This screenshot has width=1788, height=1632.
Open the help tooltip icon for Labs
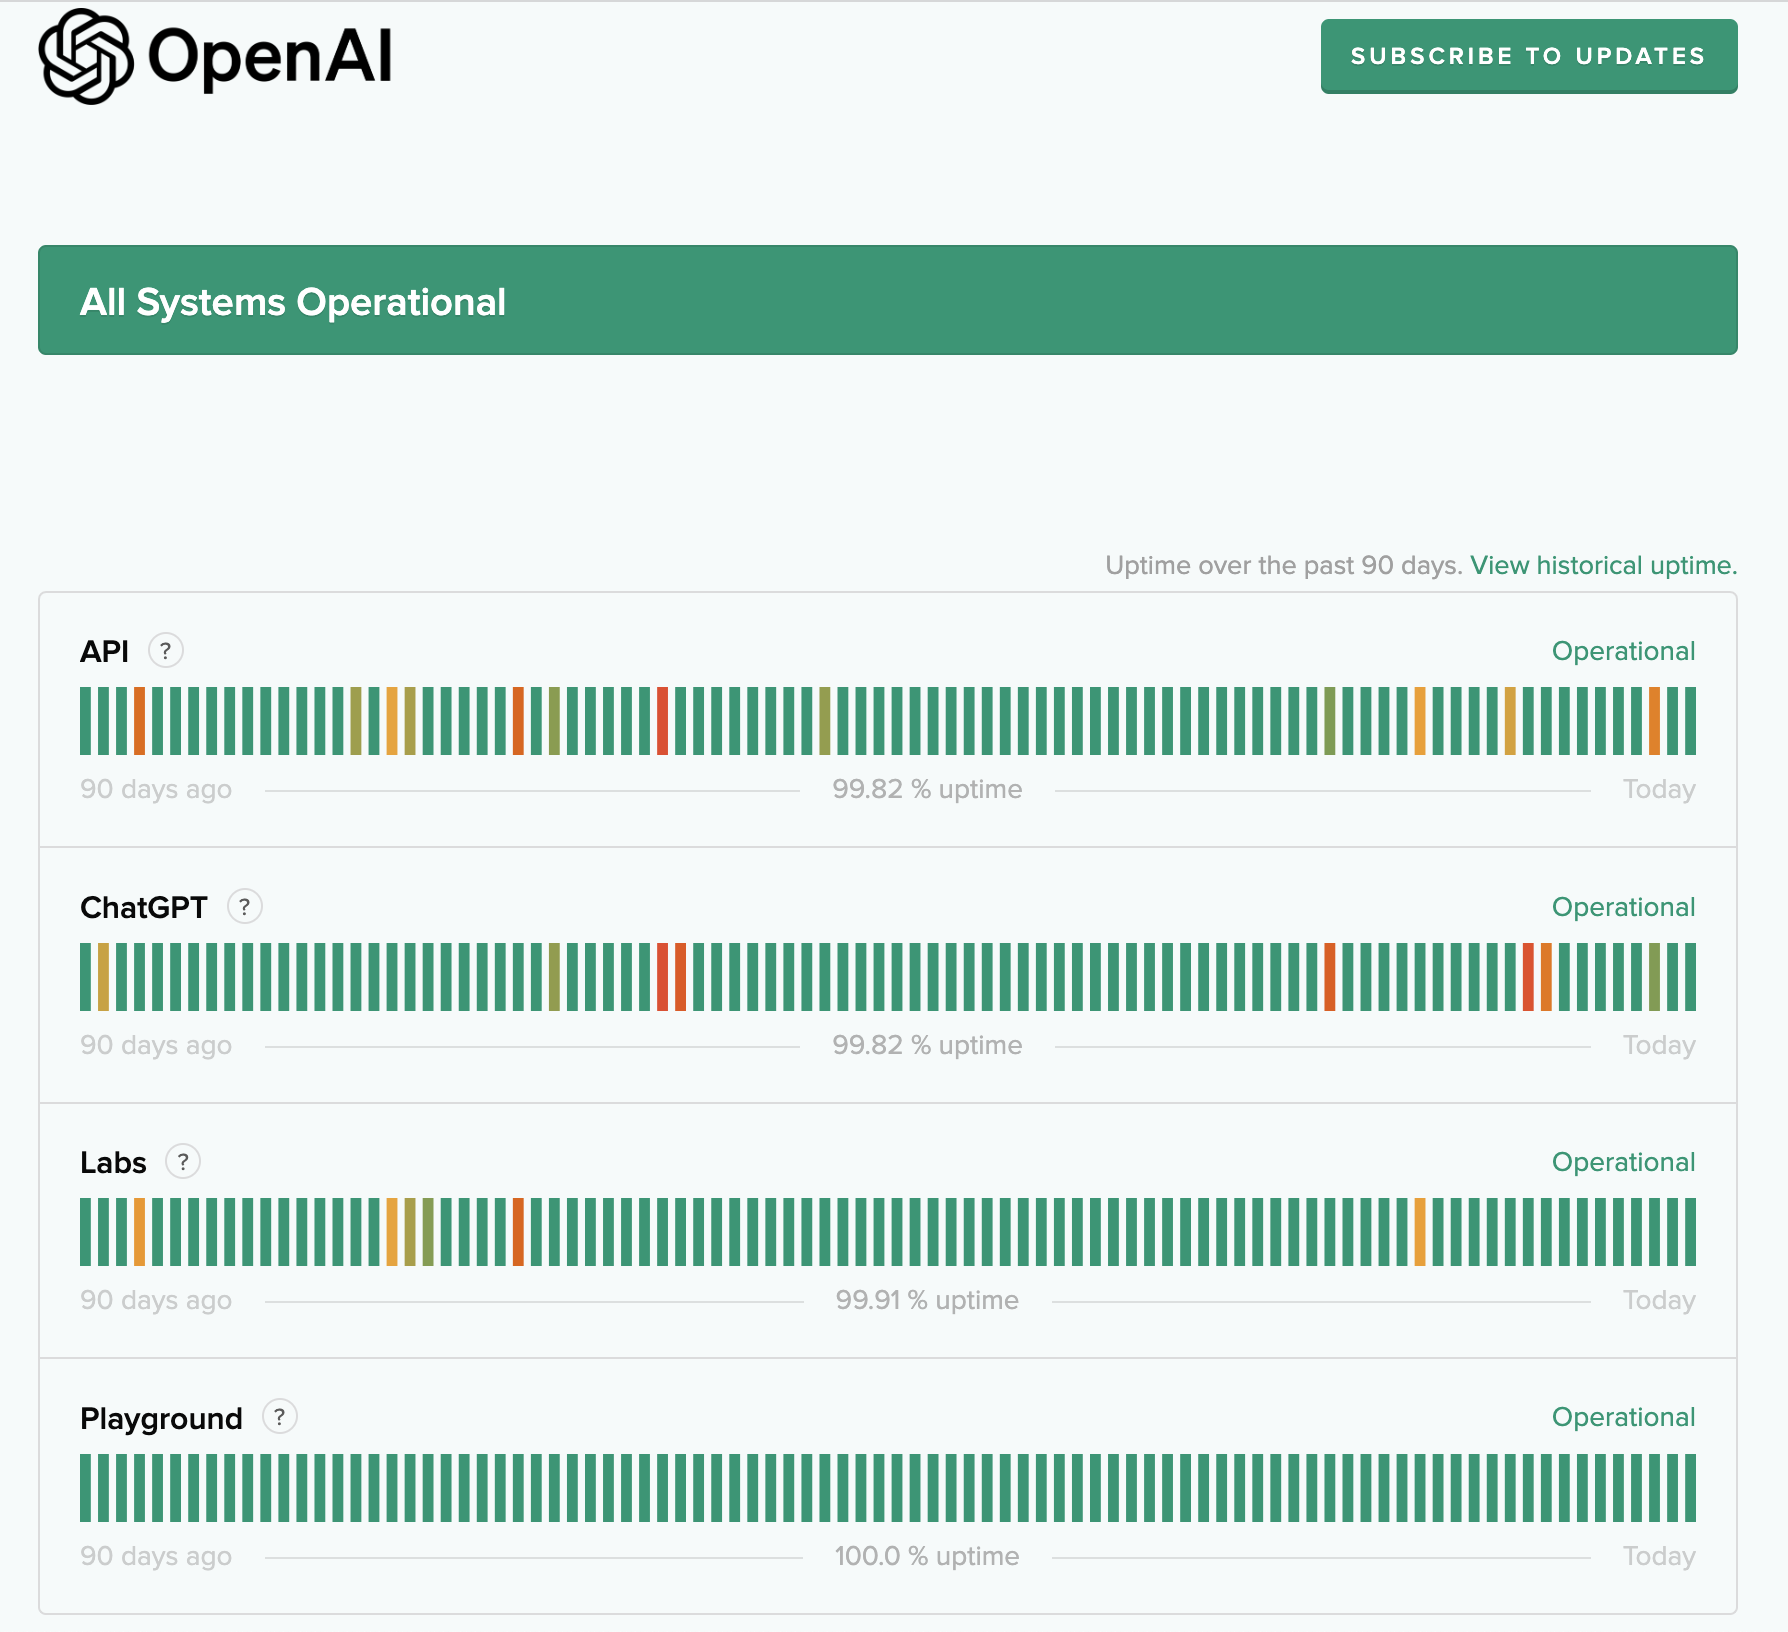tap(183, 1162)
